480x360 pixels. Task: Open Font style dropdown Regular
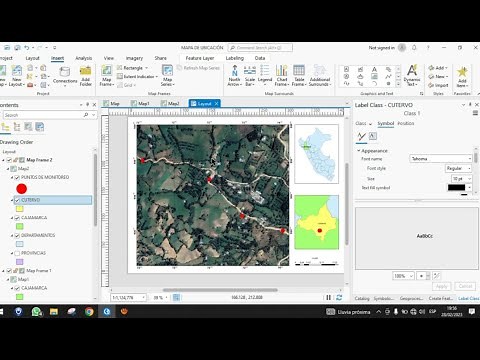point(458,168)
